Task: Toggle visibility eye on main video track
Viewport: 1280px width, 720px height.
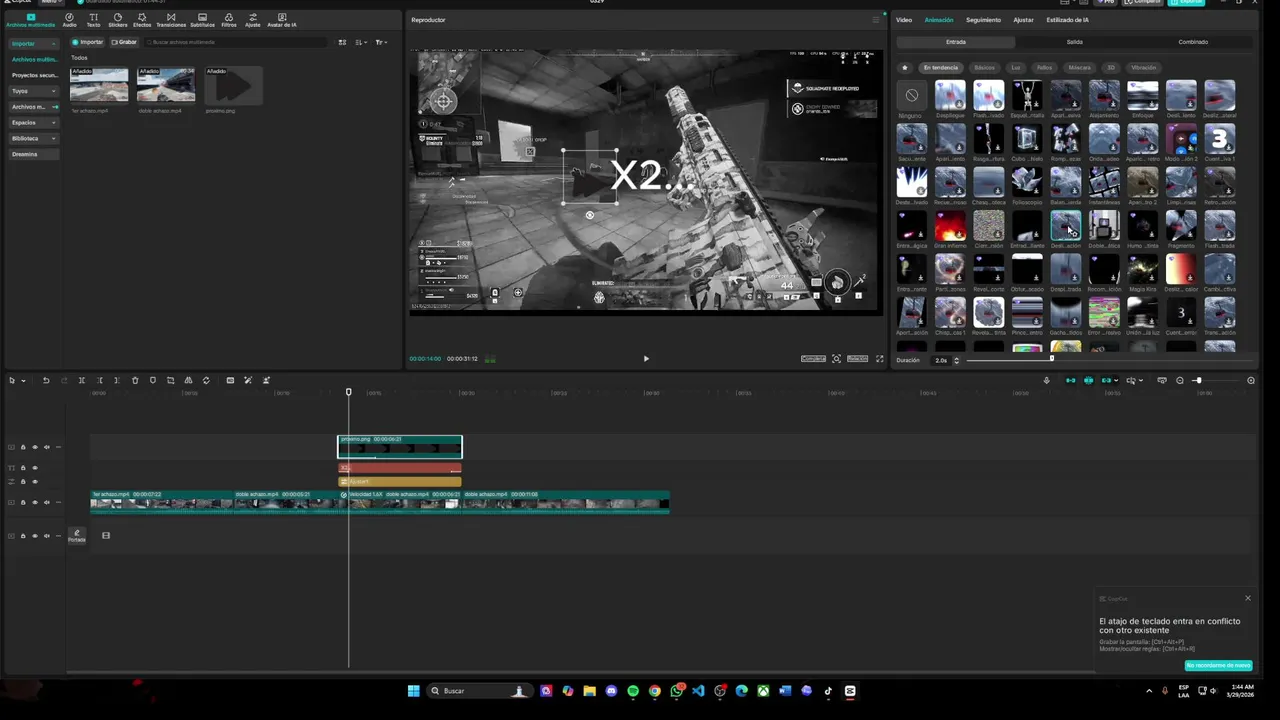Action: point(35,502)
